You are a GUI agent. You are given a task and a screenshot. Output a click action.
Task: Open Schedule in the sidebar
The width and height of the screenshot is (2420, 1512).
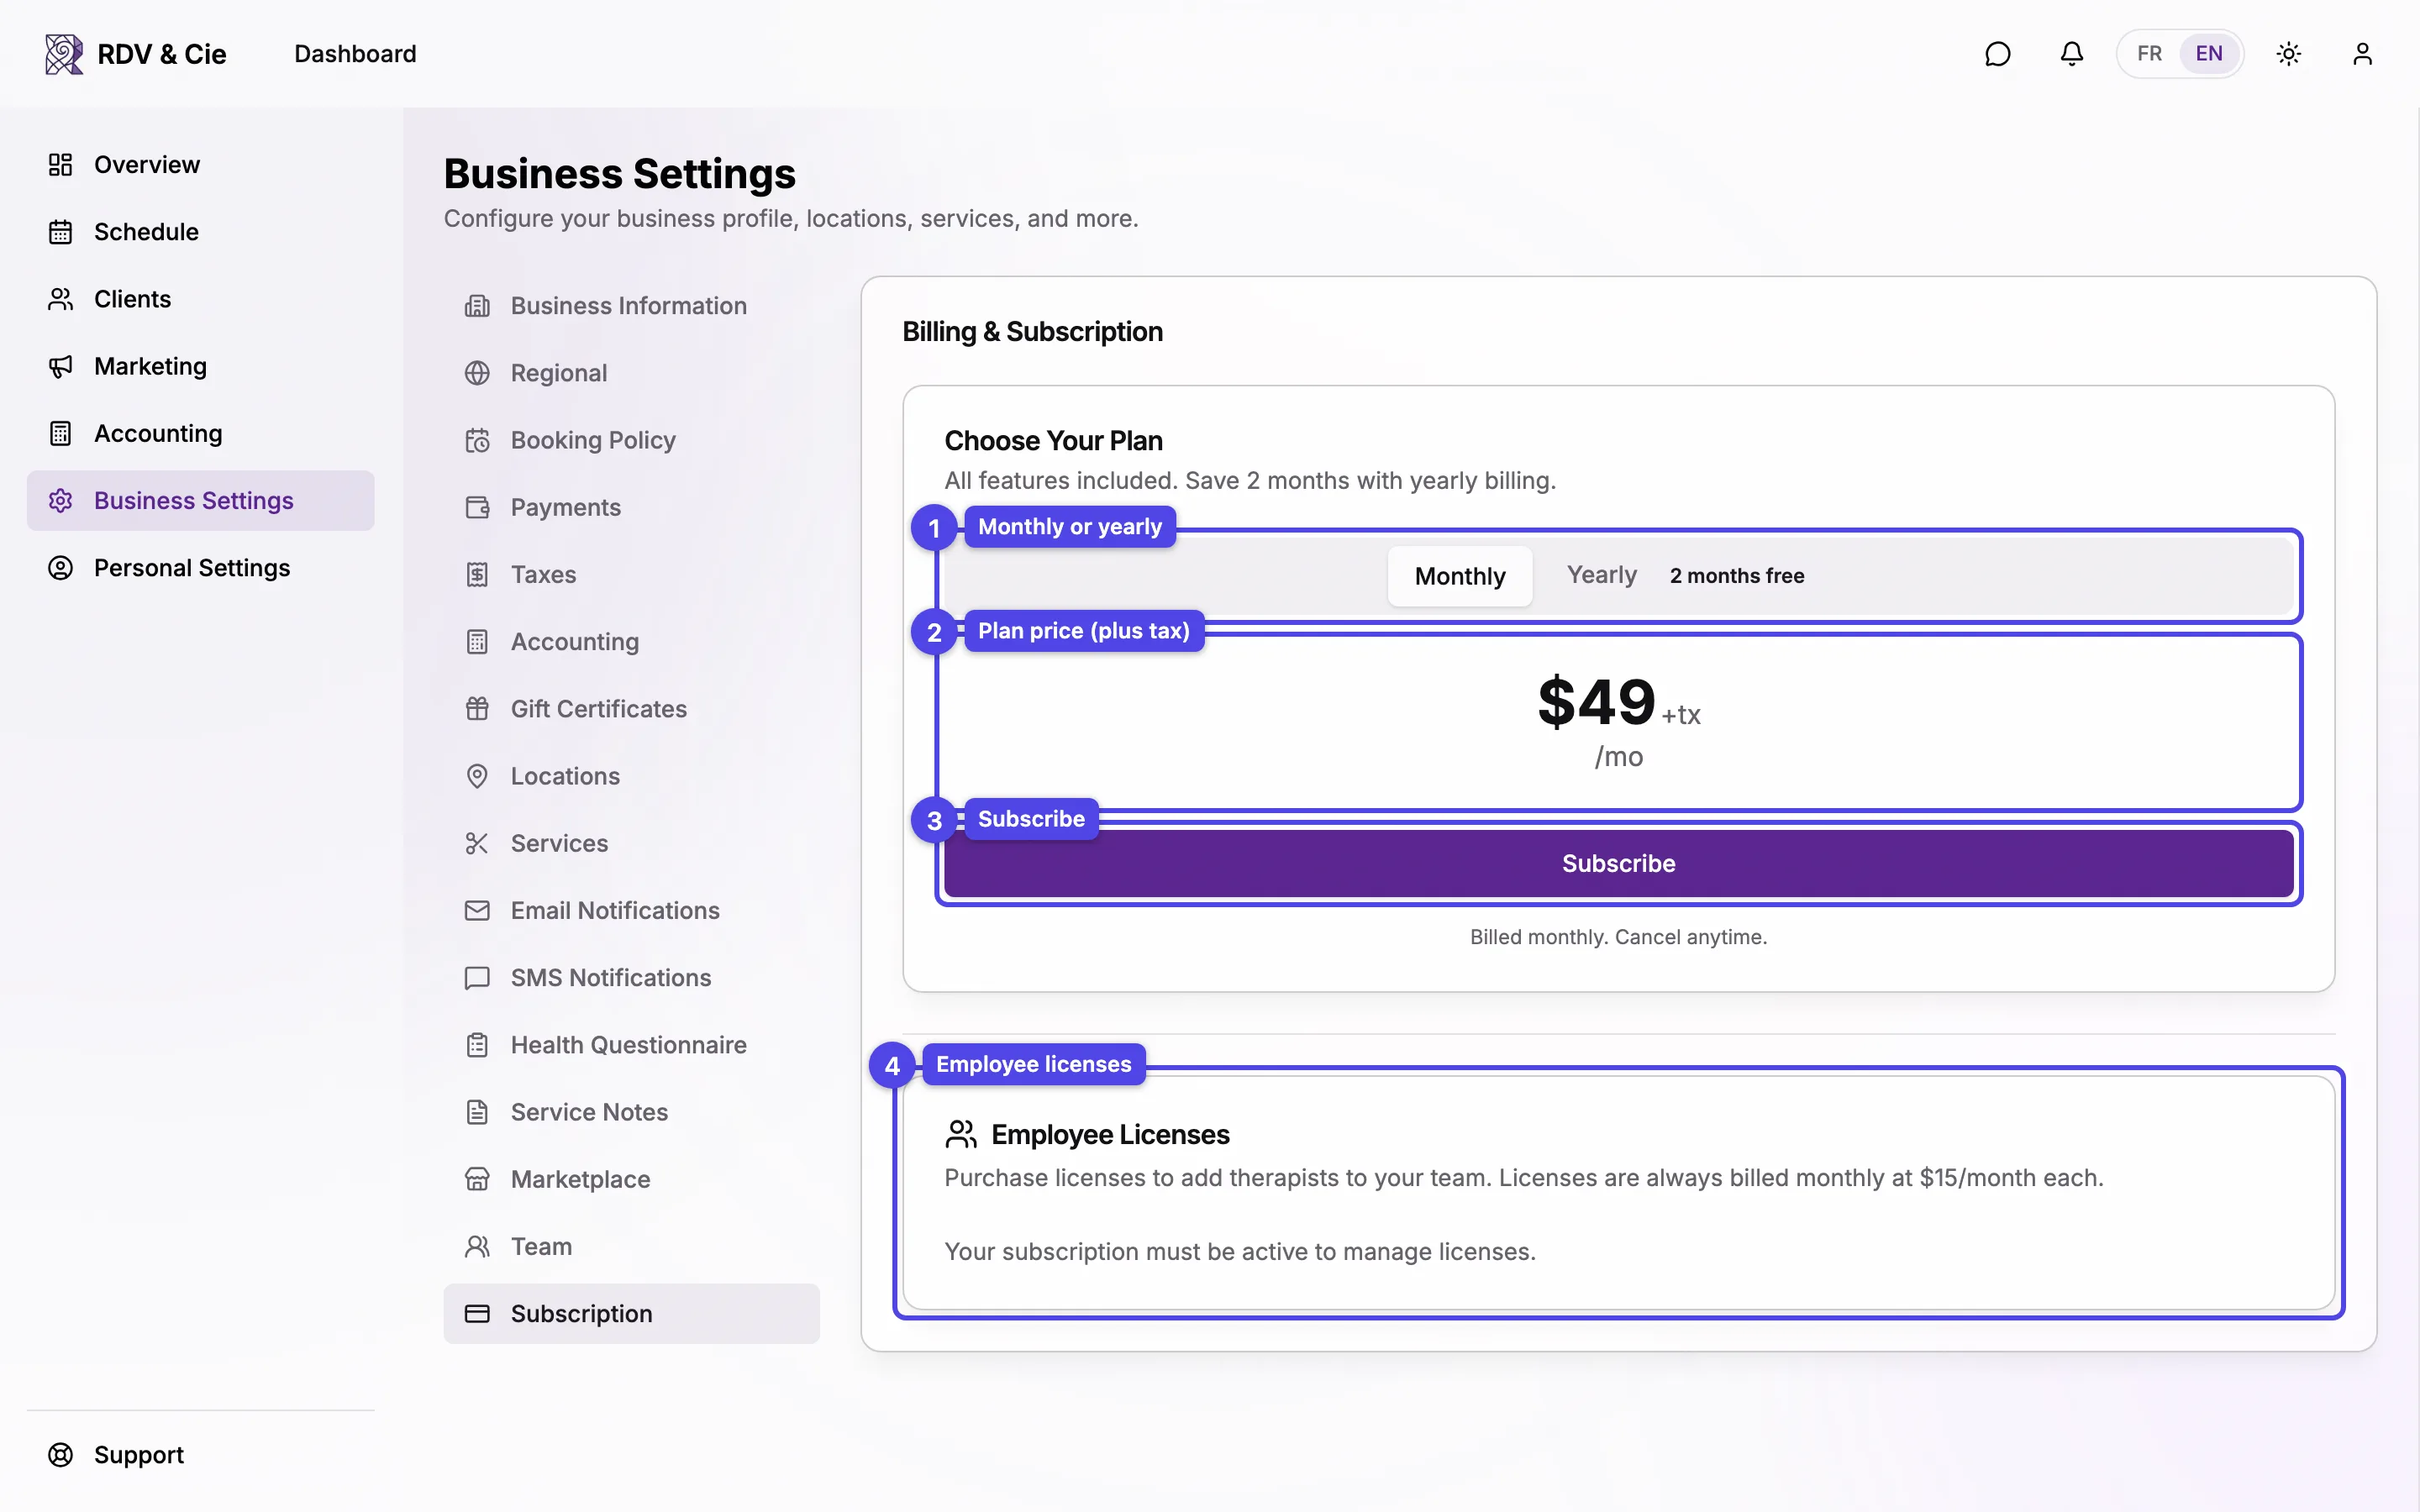(x=200, y=232)
